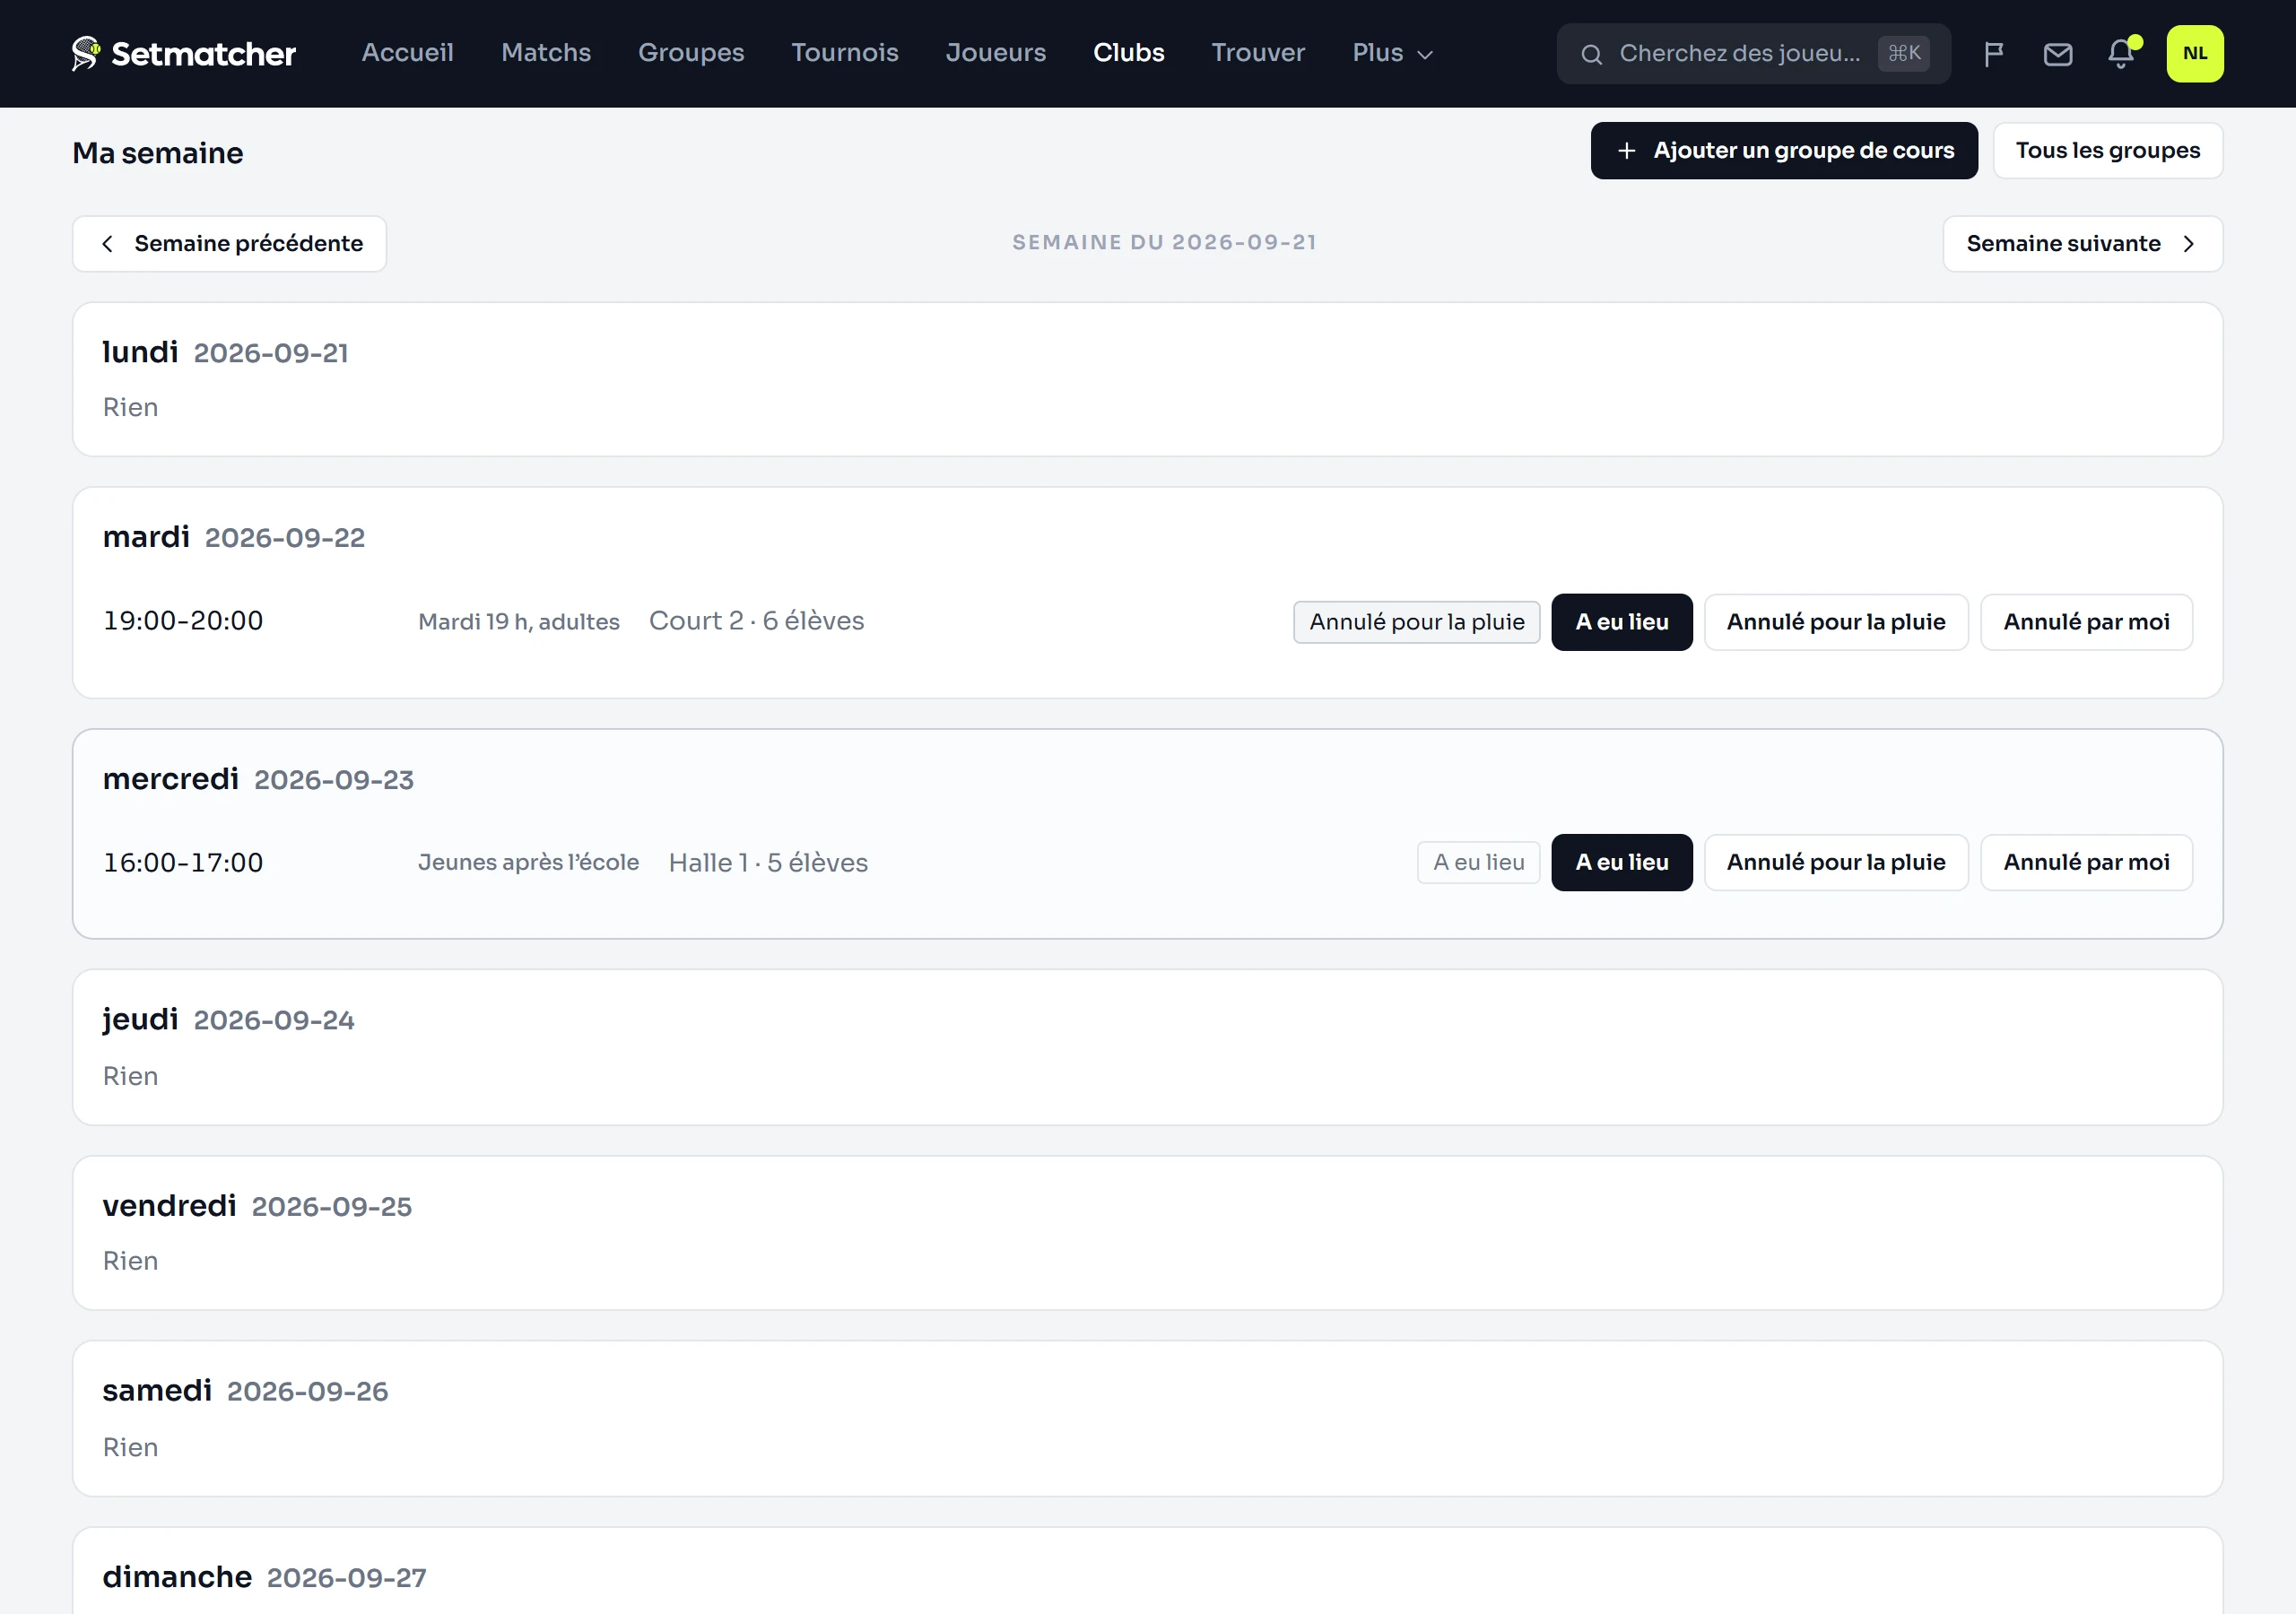The width and height of the screenshot is (2296, 1614).
Task: Mark Tuesday class Annulé par moi
Action: point(2086,622)
